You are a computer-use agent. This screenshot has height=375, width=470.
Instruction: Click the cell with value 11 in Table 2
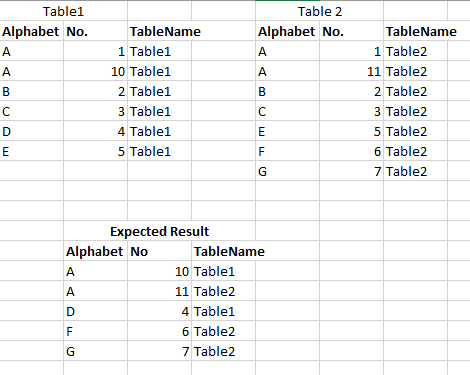[351, 71]
